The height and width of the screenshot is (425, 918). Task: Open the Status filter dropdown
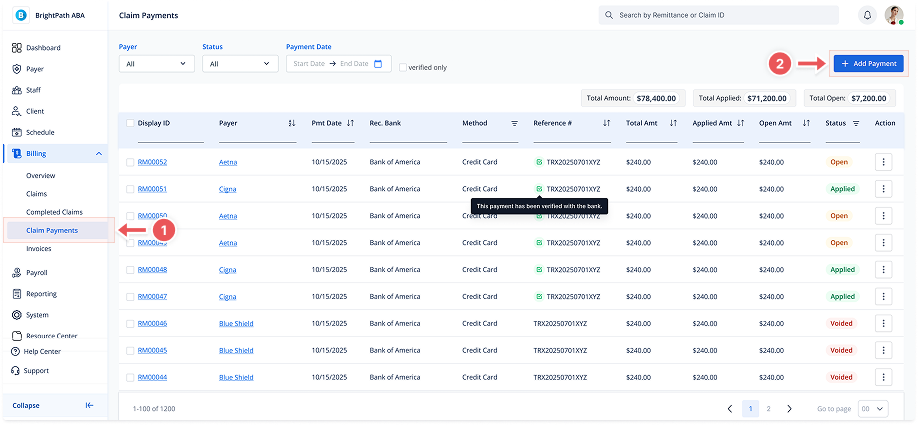(x=240, y=64)
